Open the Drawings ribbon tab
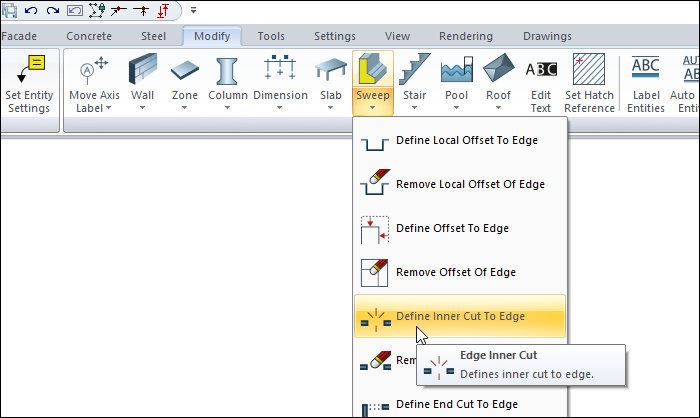 point(547,36)
